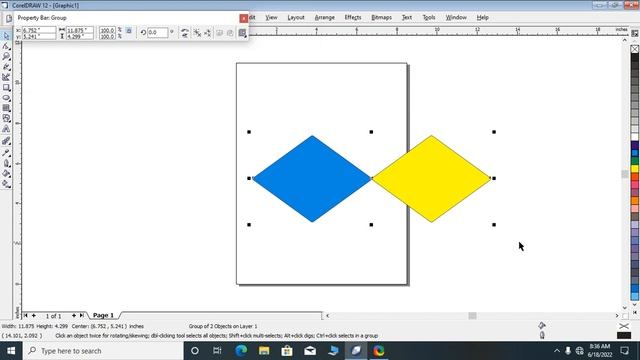Screen dimensions: 640x360
Task: Open the Help menu
Action: [x=483, y=18]
